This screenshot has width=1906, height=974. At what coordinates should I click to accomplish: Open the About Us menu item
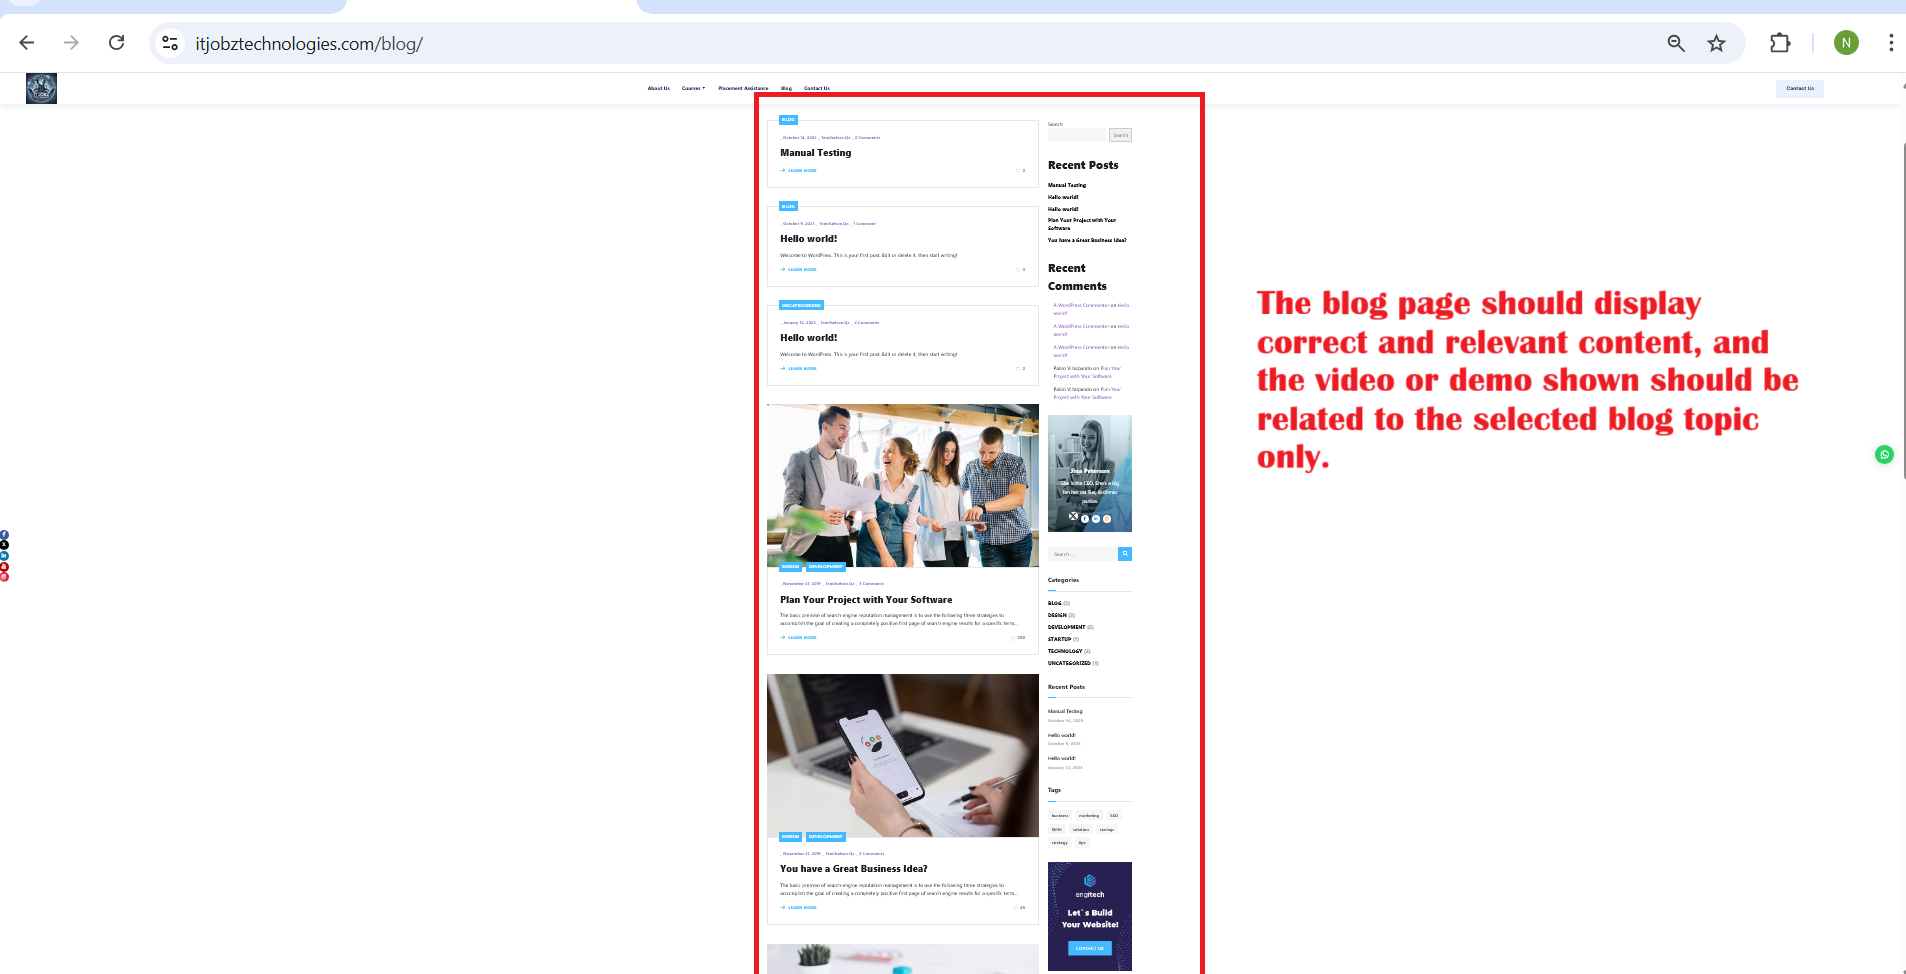coord(658,88)
